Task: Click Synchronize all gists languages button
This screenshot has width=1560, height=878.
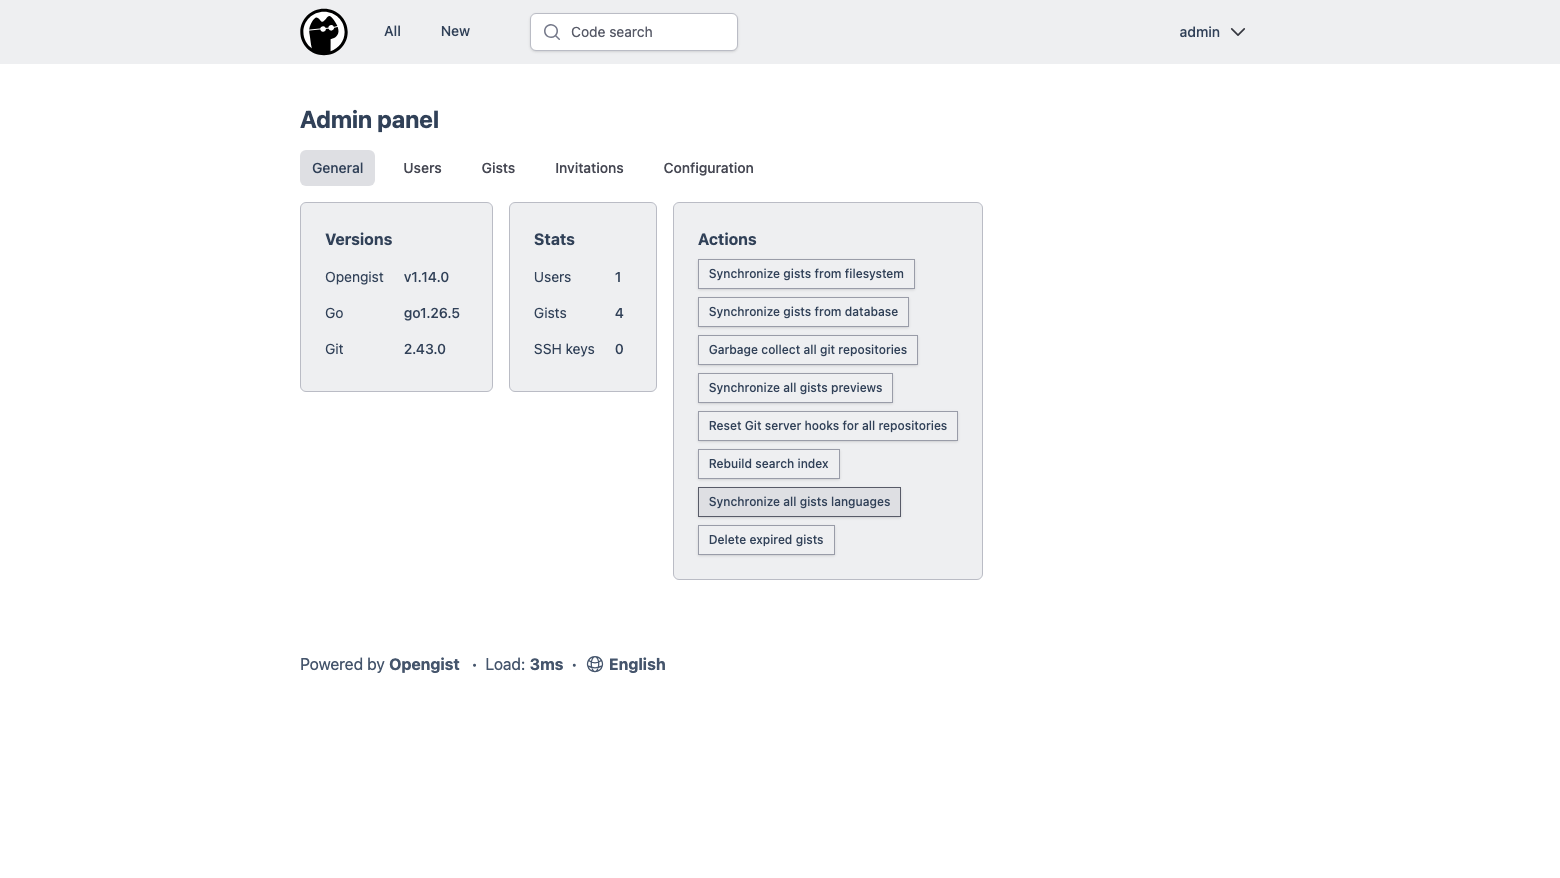Action: (799, 502)
